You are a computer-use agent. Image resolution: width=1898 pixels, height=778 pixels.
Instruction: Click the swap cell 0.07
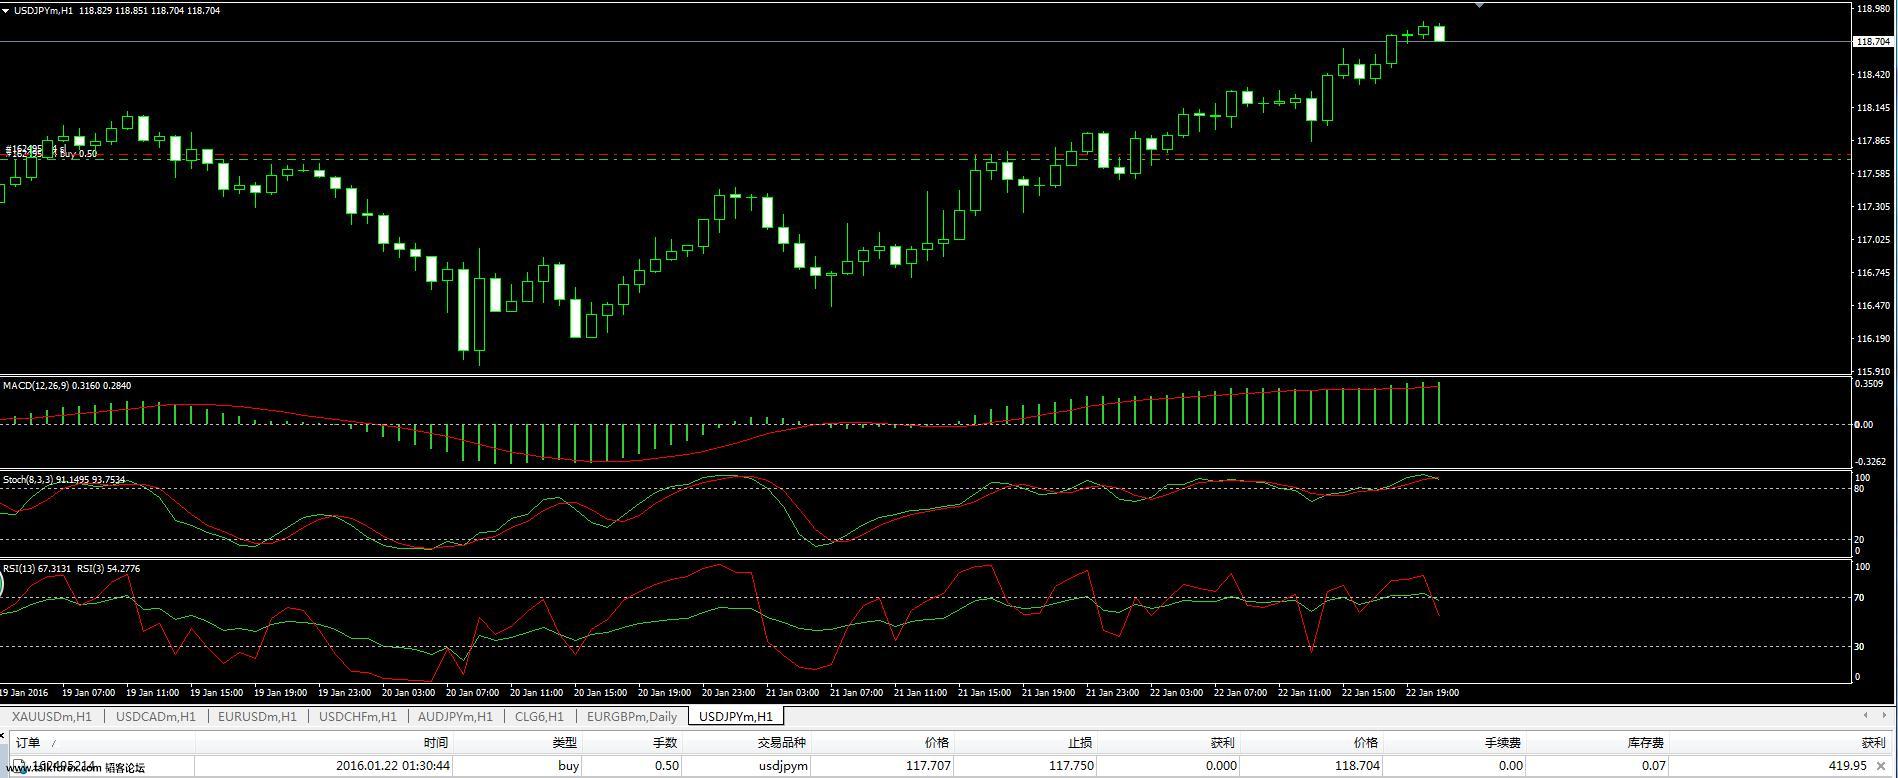pyautogui.click(x=1654, y=766)
